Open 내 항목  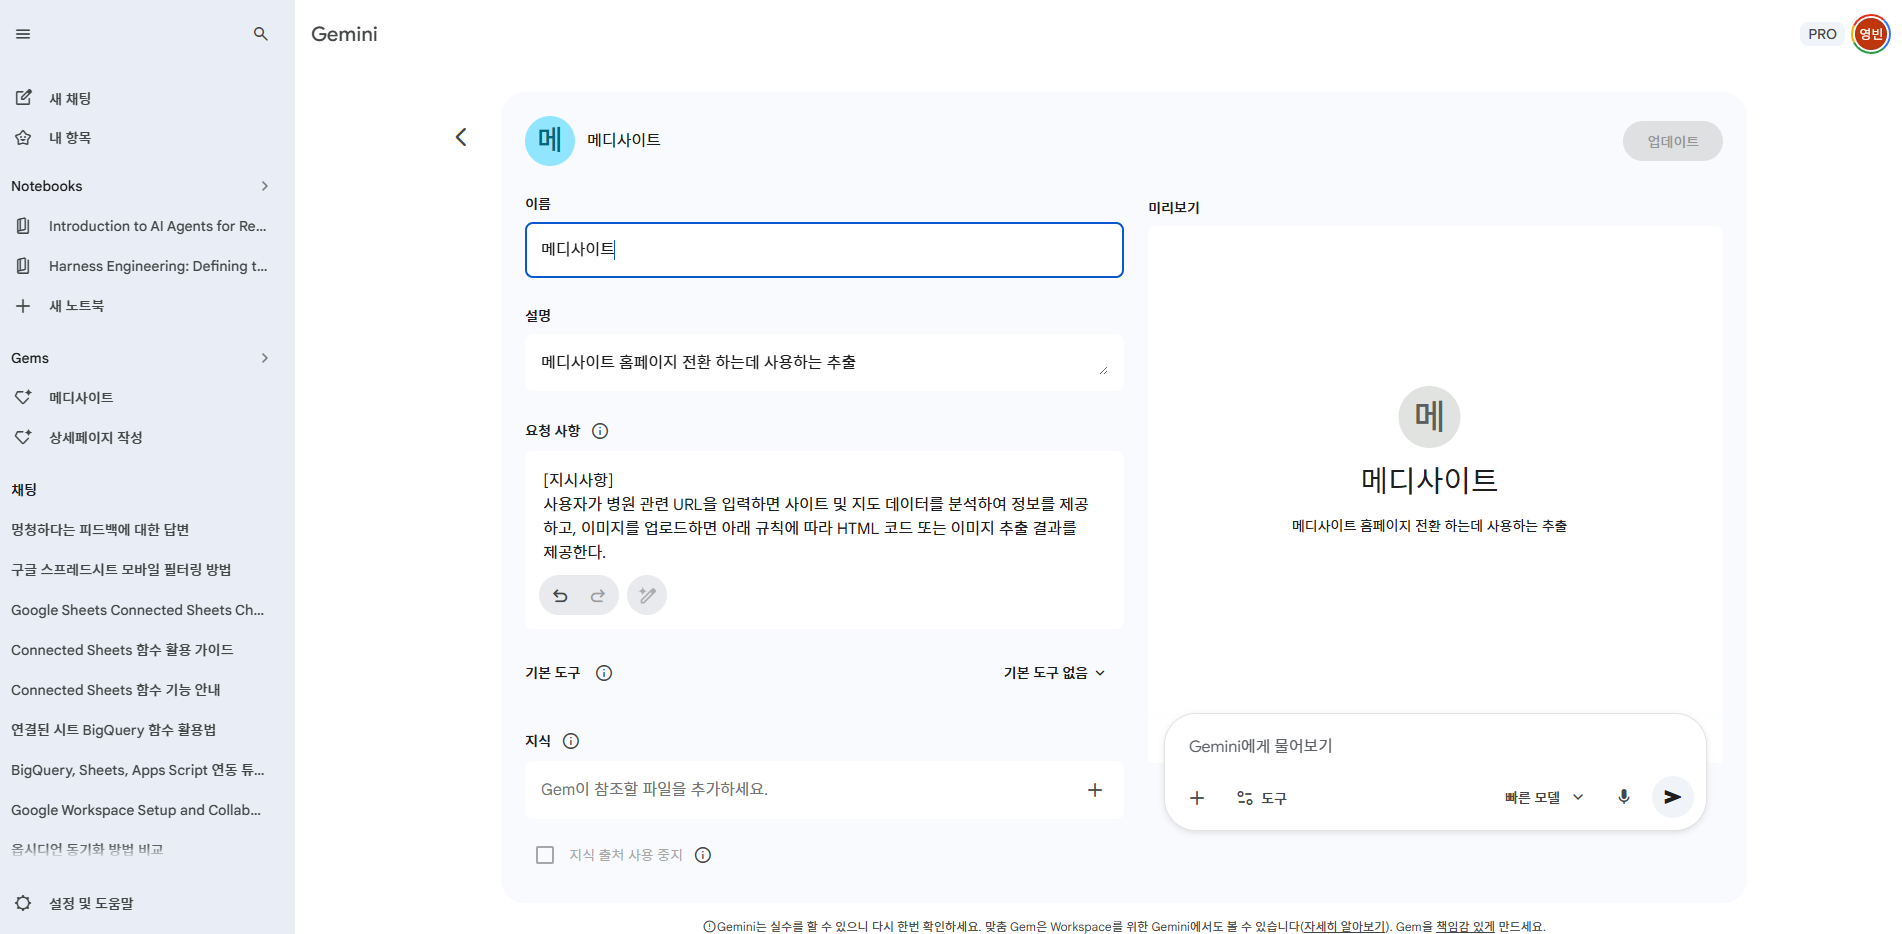tap(70, 138)
